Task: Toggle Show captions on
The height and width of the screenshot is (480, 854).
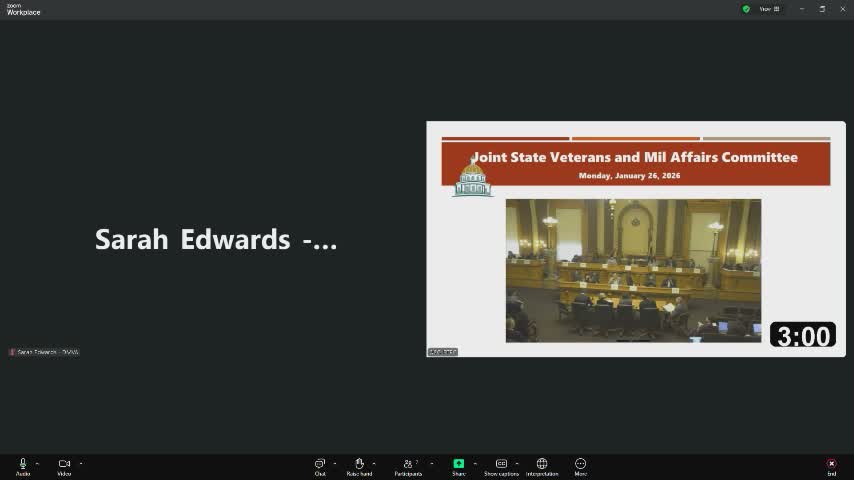Action: [x=501, y=464]
